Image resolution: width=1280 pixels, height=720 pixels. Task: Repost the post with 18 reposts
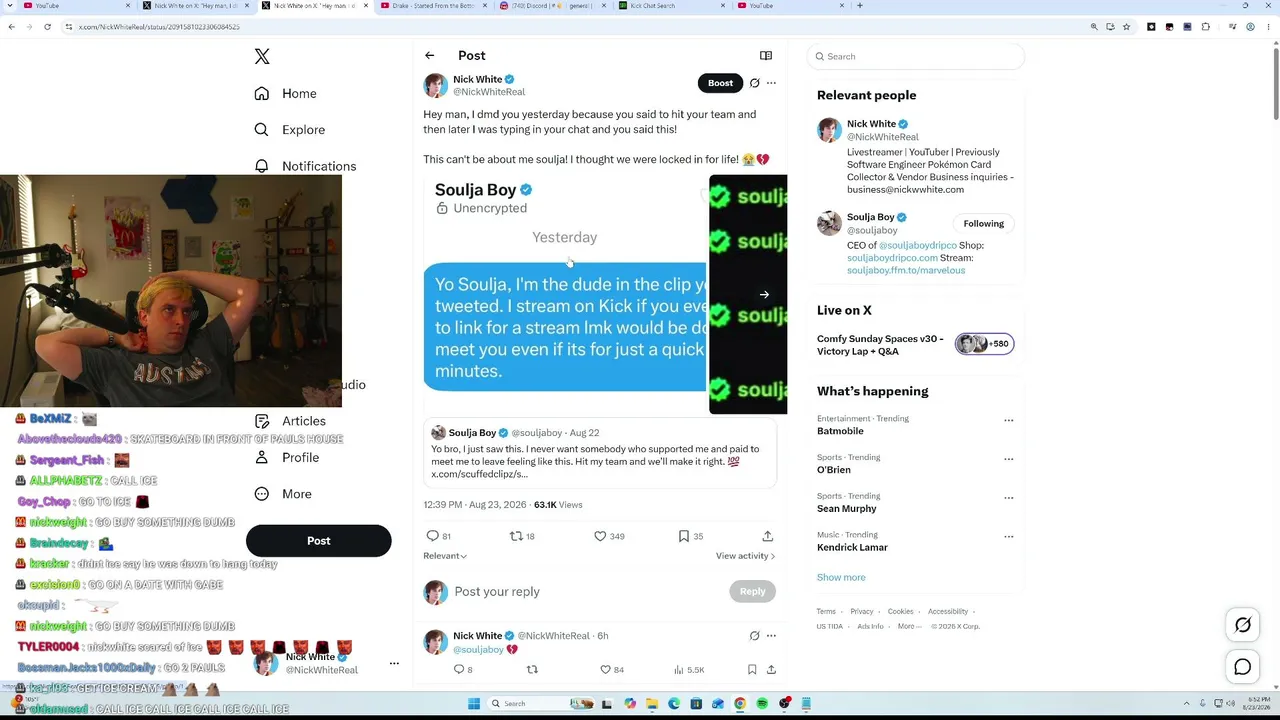[522, 537]
